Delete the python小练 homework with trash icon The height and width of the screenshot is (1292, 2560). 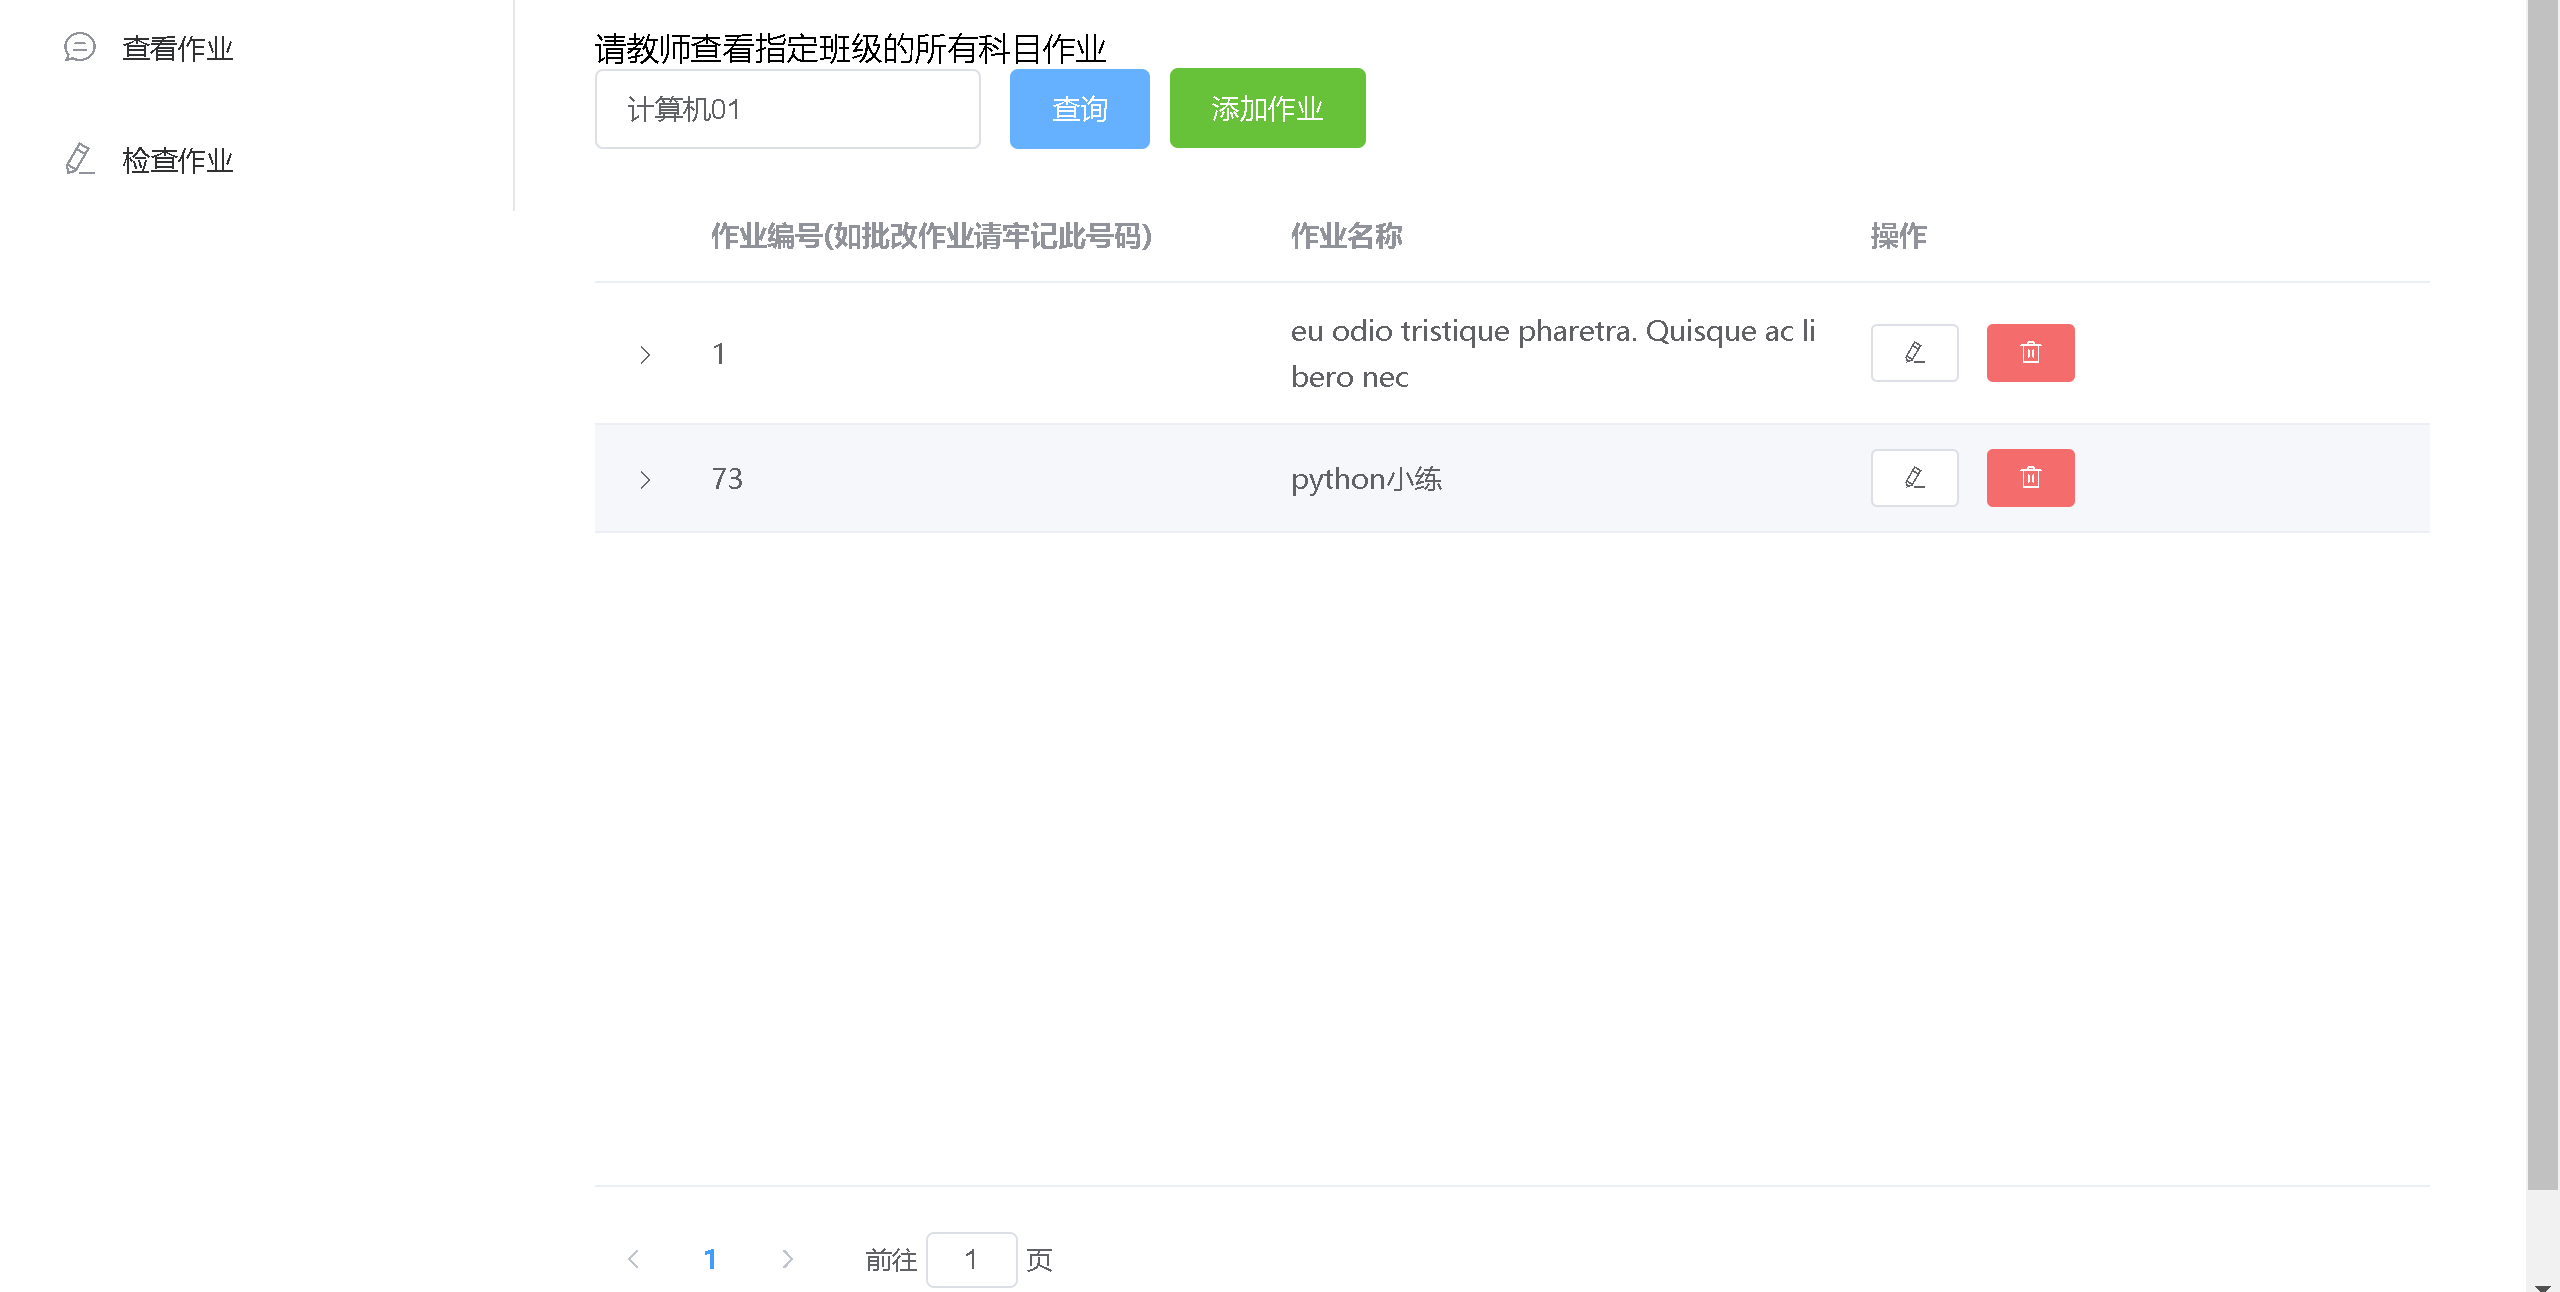2030,478
